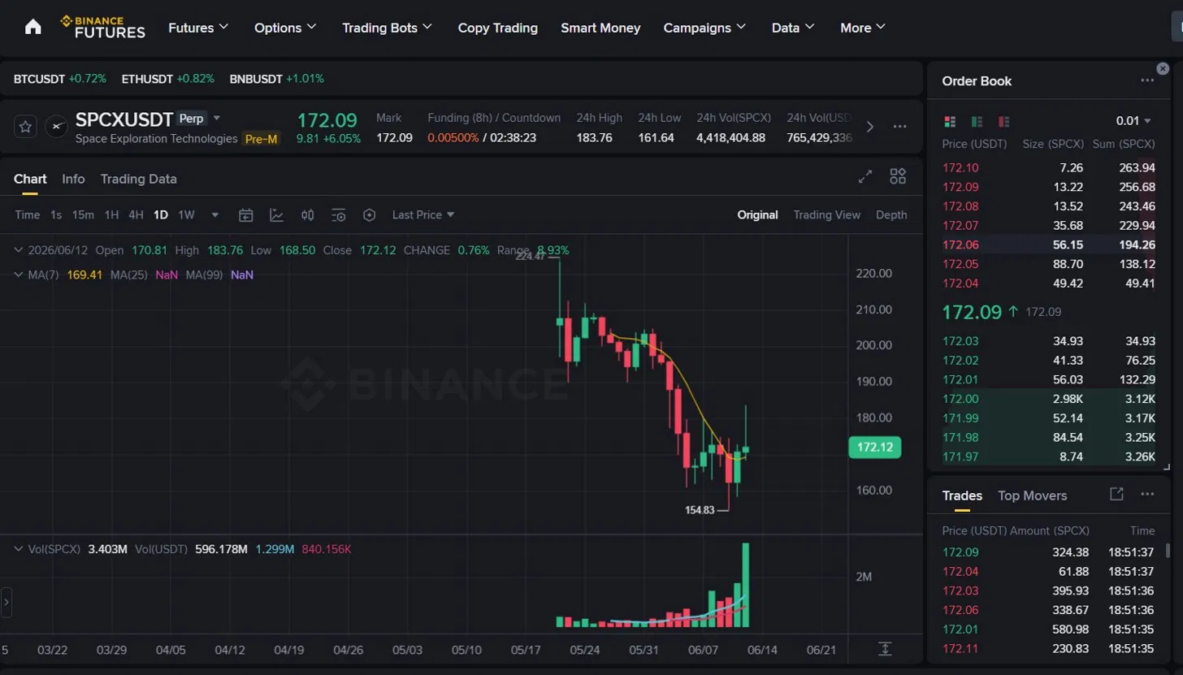Open Trades panel more options

[x=1147, y=494]
